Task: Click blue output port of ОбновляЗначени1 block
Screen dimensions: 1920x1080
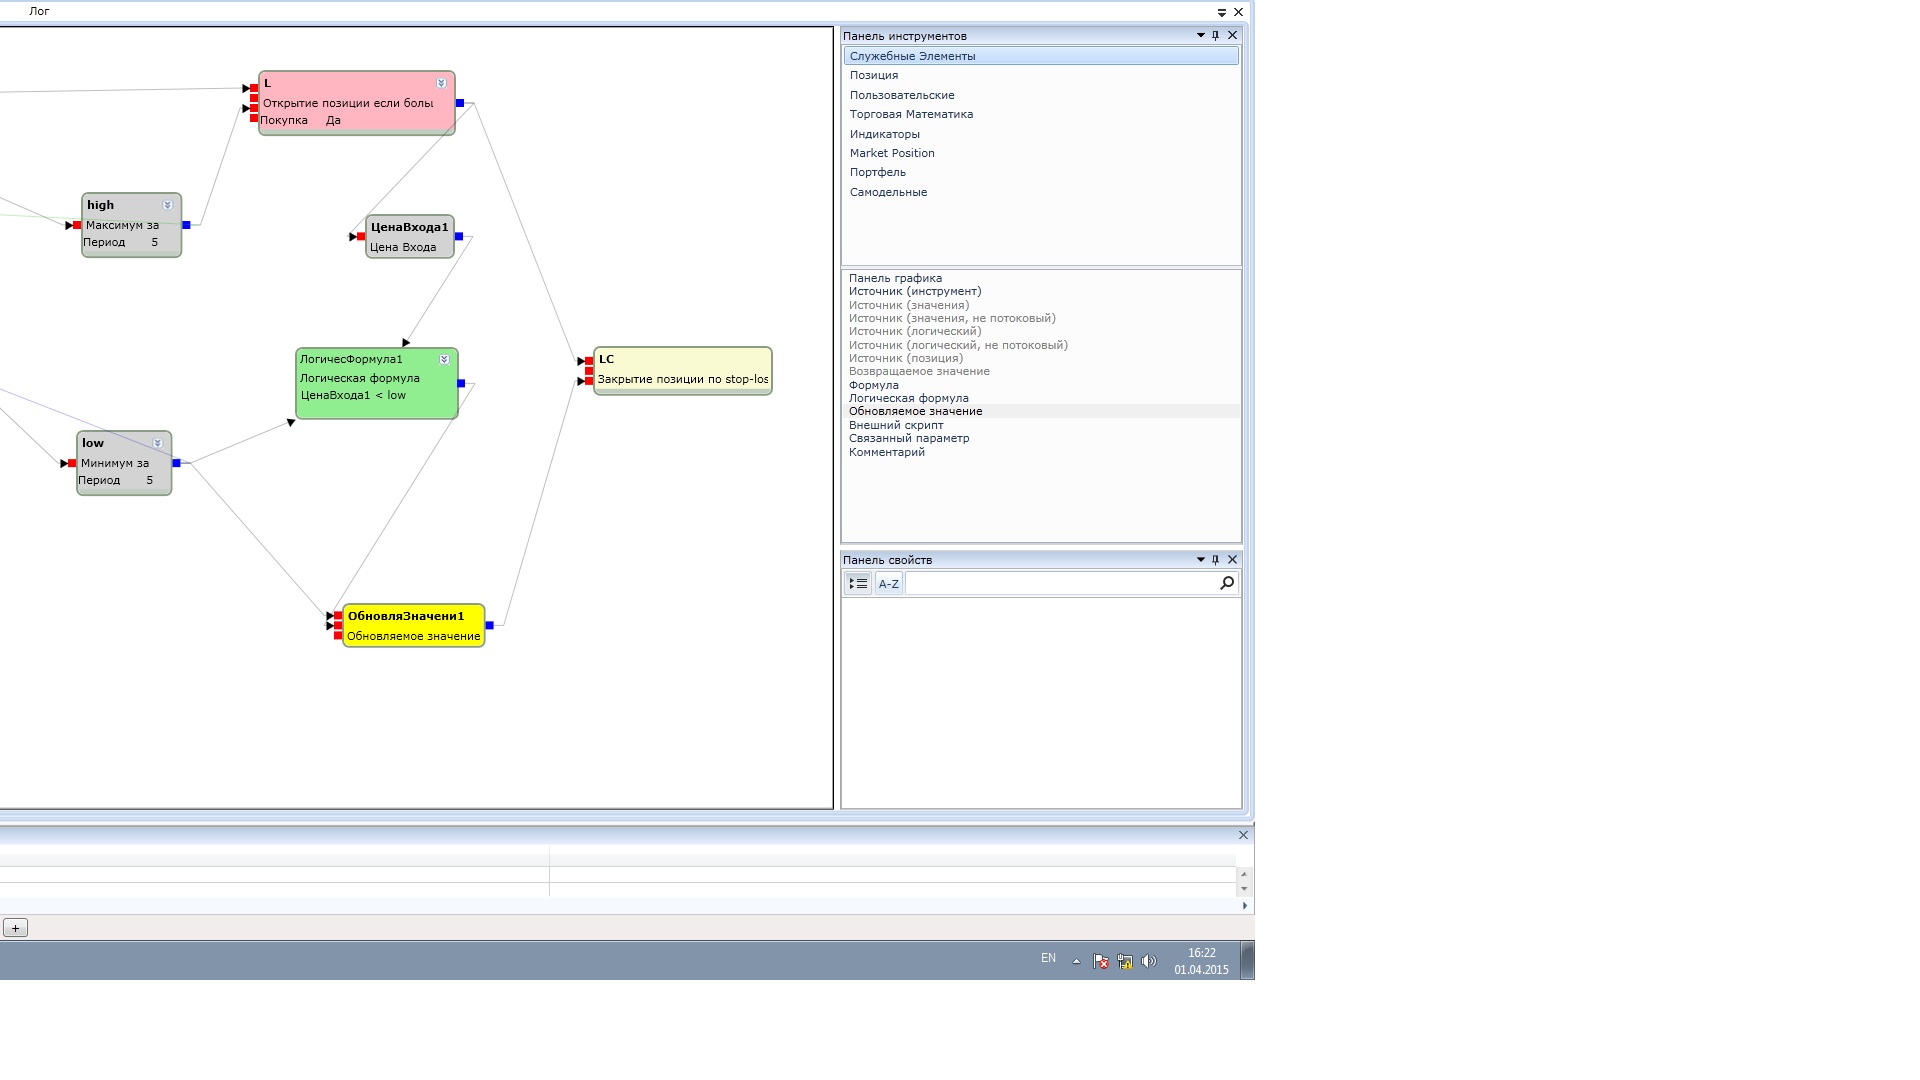Action: coord(489,626)
